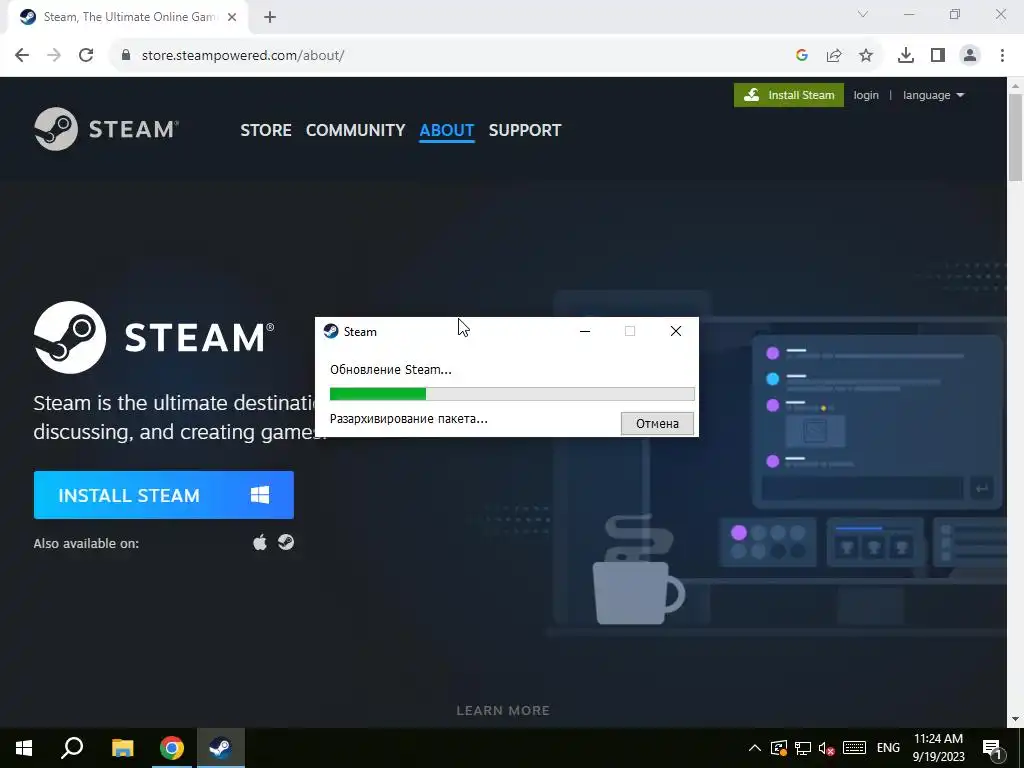
Task: Reload the page
Action: point(86,56)
